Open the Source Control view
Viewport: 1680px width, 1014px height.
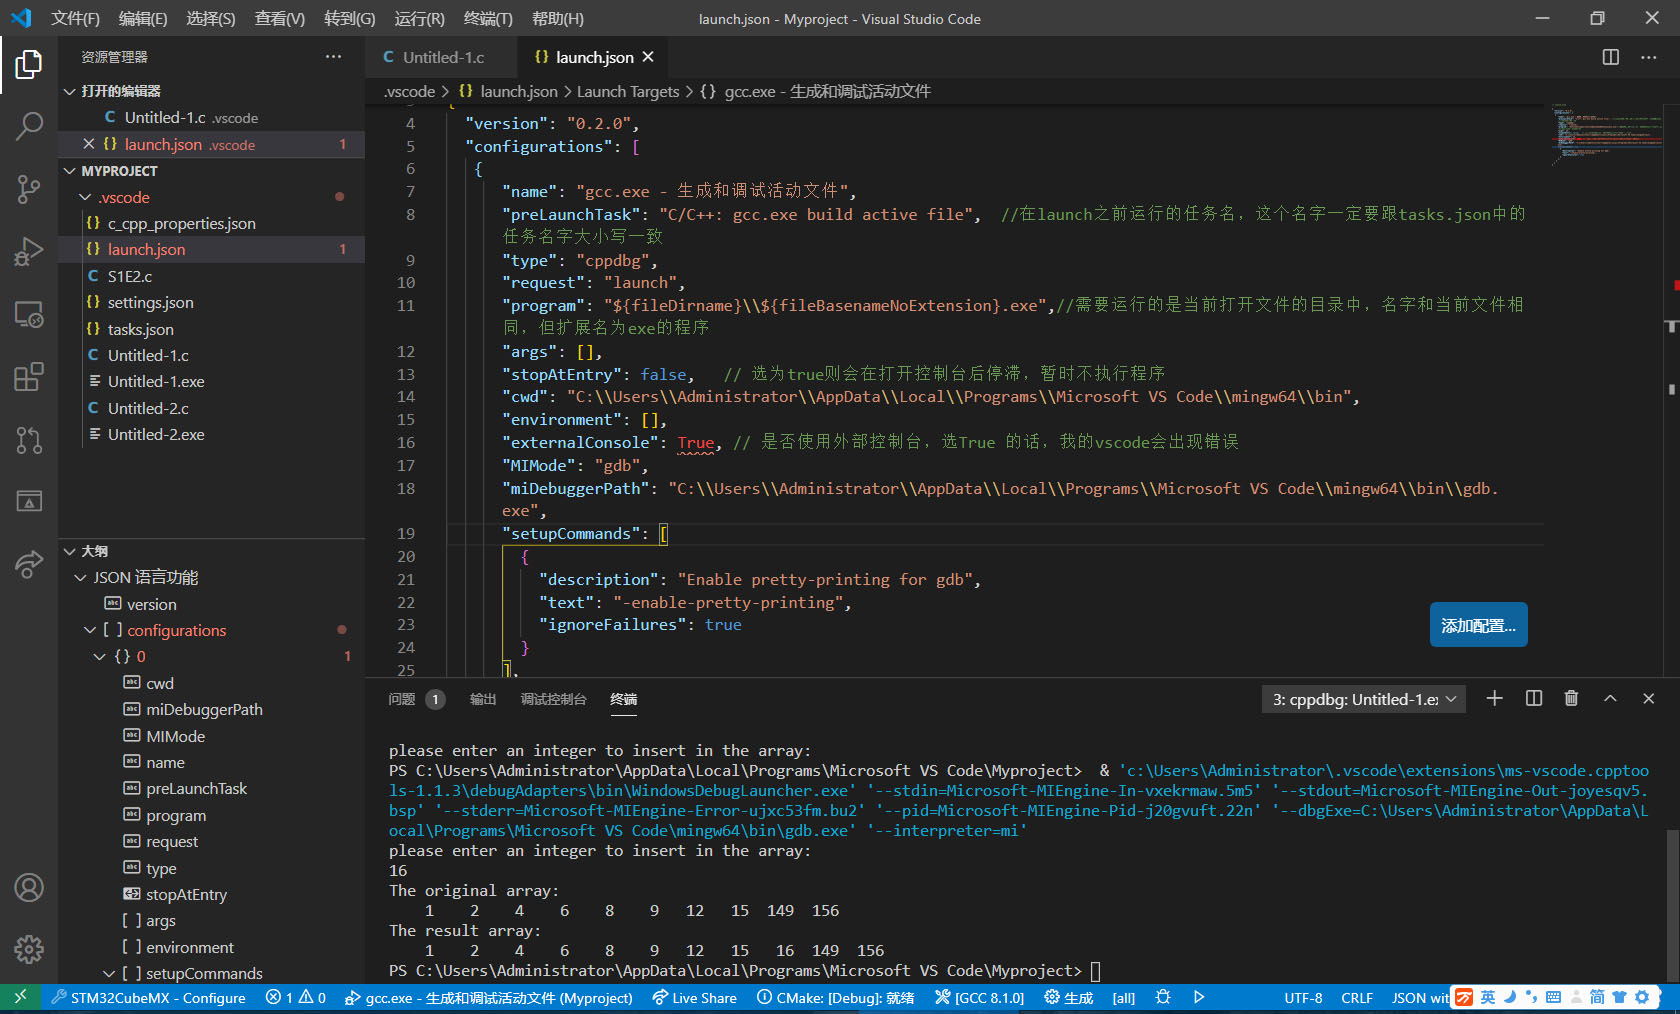click(x=29, y=189)
